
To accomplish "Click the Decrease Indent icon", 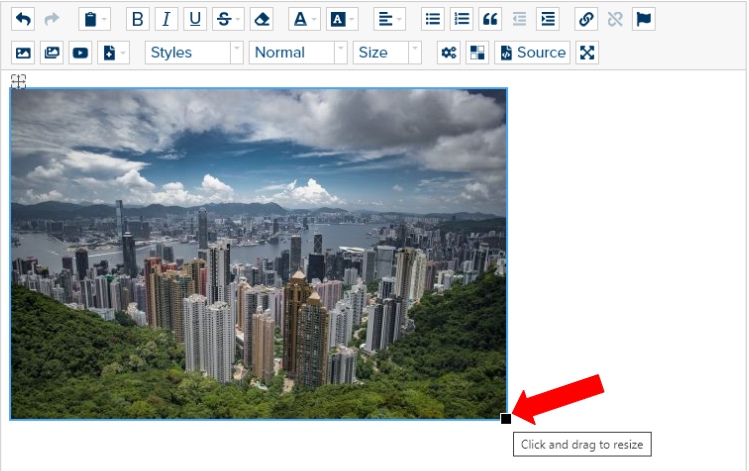I will point(519,19).
